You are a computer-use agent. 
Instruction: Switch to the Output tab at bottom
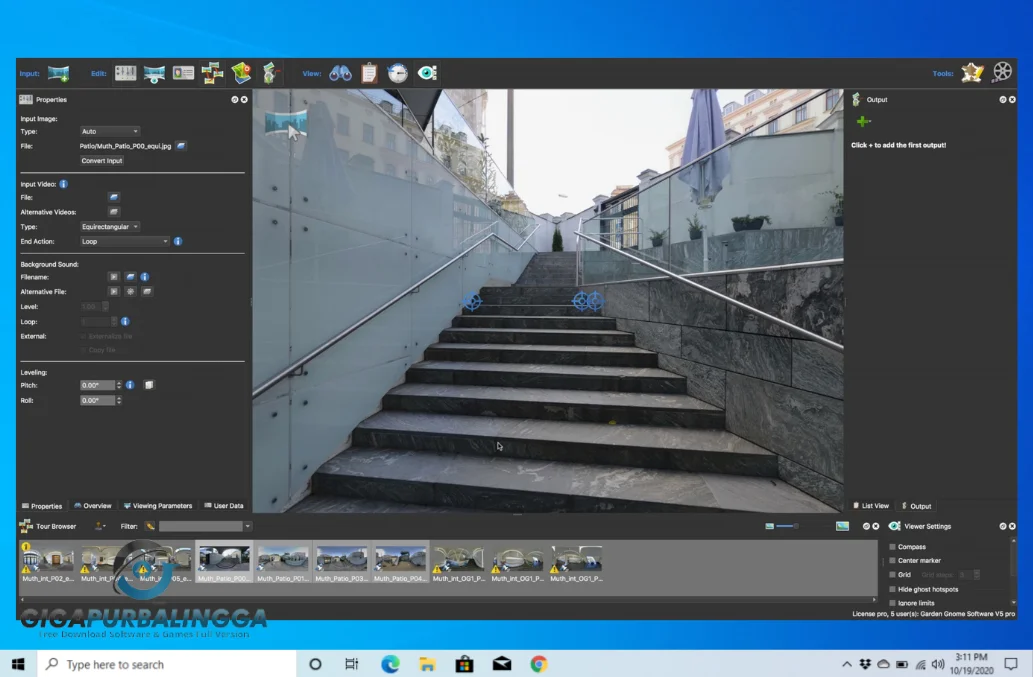(x=916, y=506)
